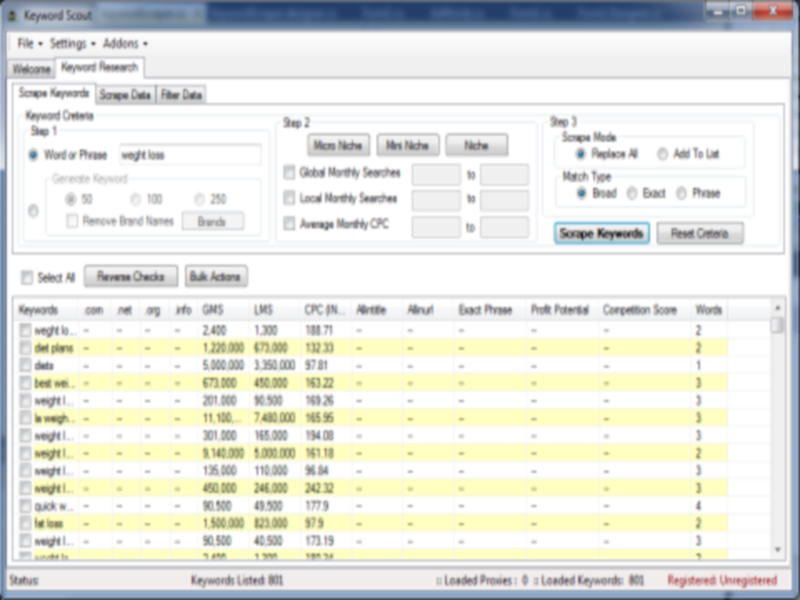800x600 pixels.
Task: Click GMS value 1,220,000
Action: click(x=223, y=348)
